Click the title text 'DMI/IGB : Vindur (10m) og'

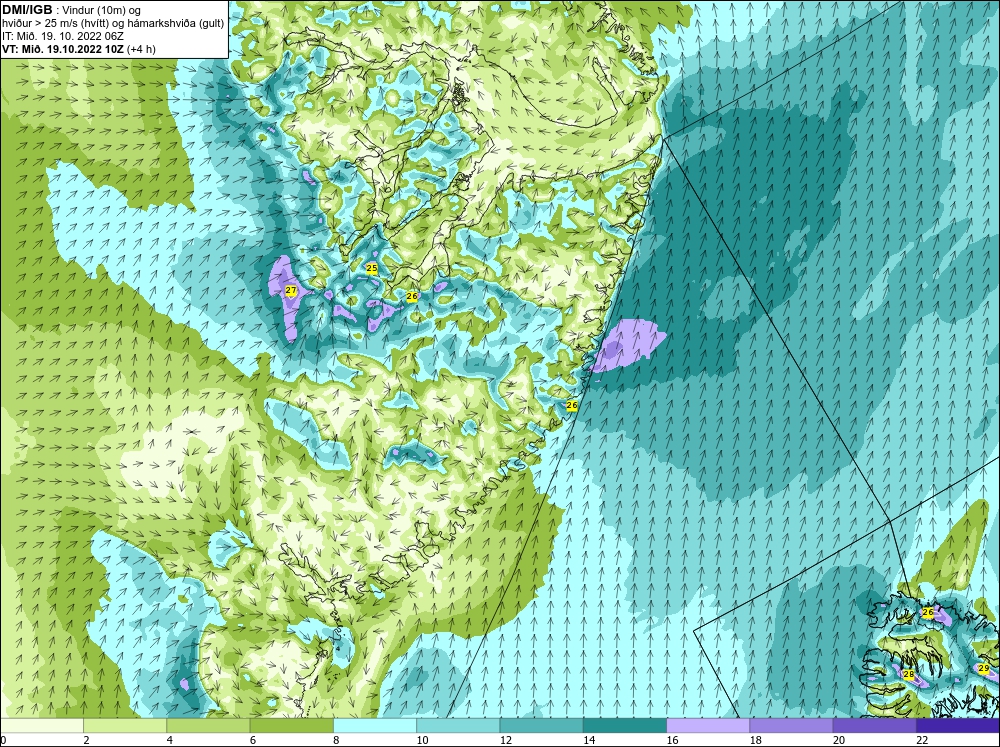(73, 10)
